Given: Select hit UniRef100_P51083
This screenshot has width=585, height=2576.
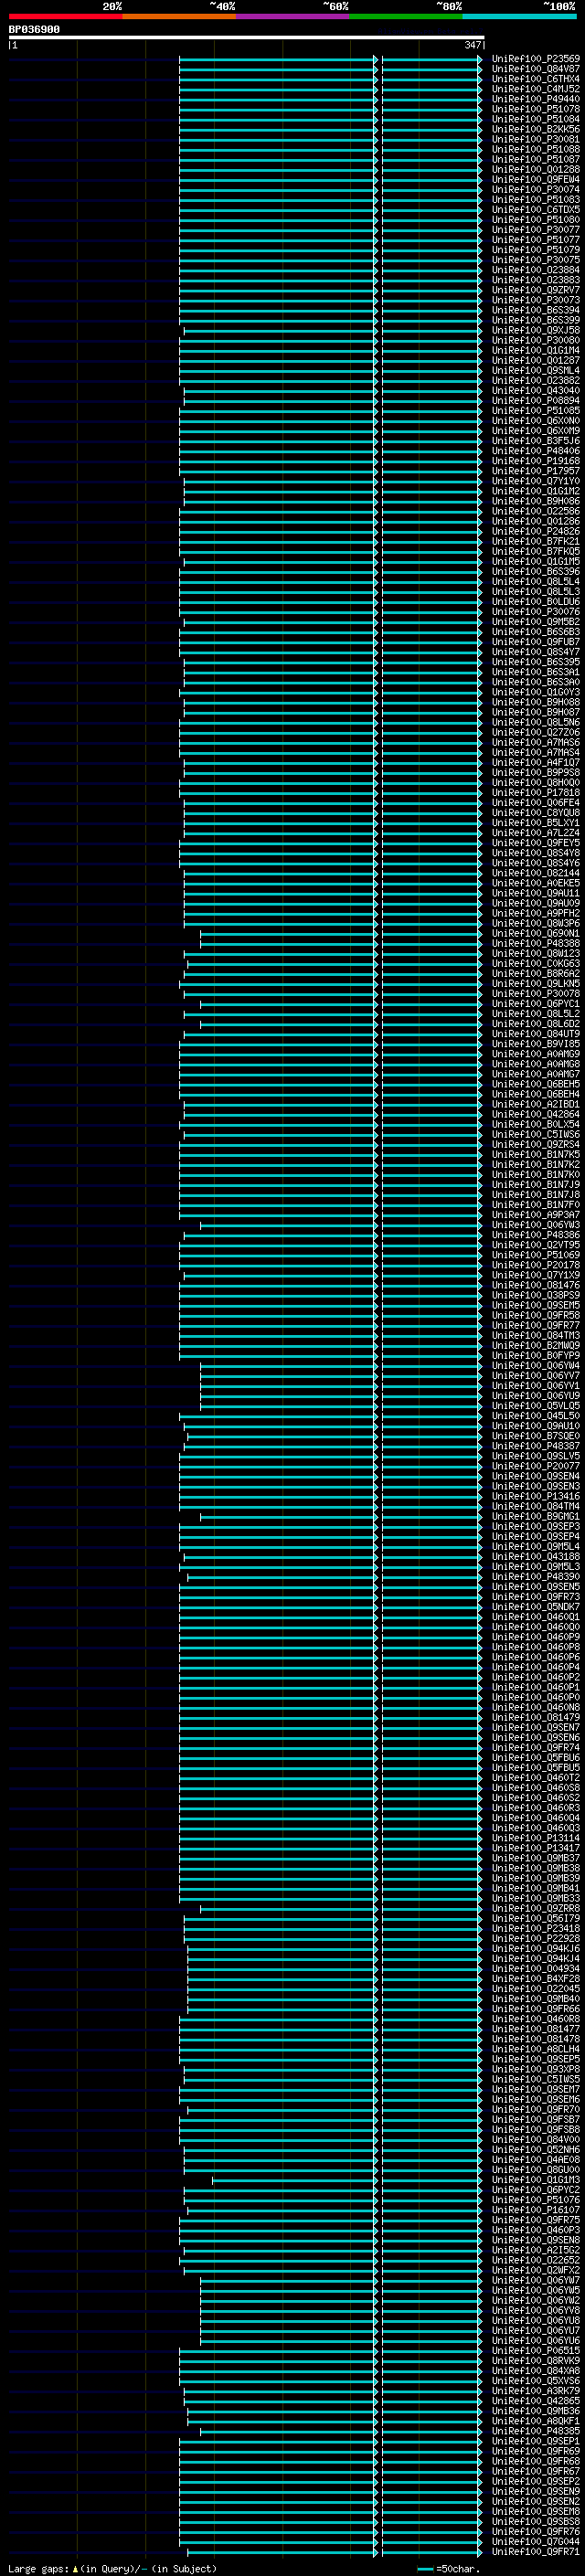Looking at the screenshot, I should pyautogui.click(x=536, y=199).
